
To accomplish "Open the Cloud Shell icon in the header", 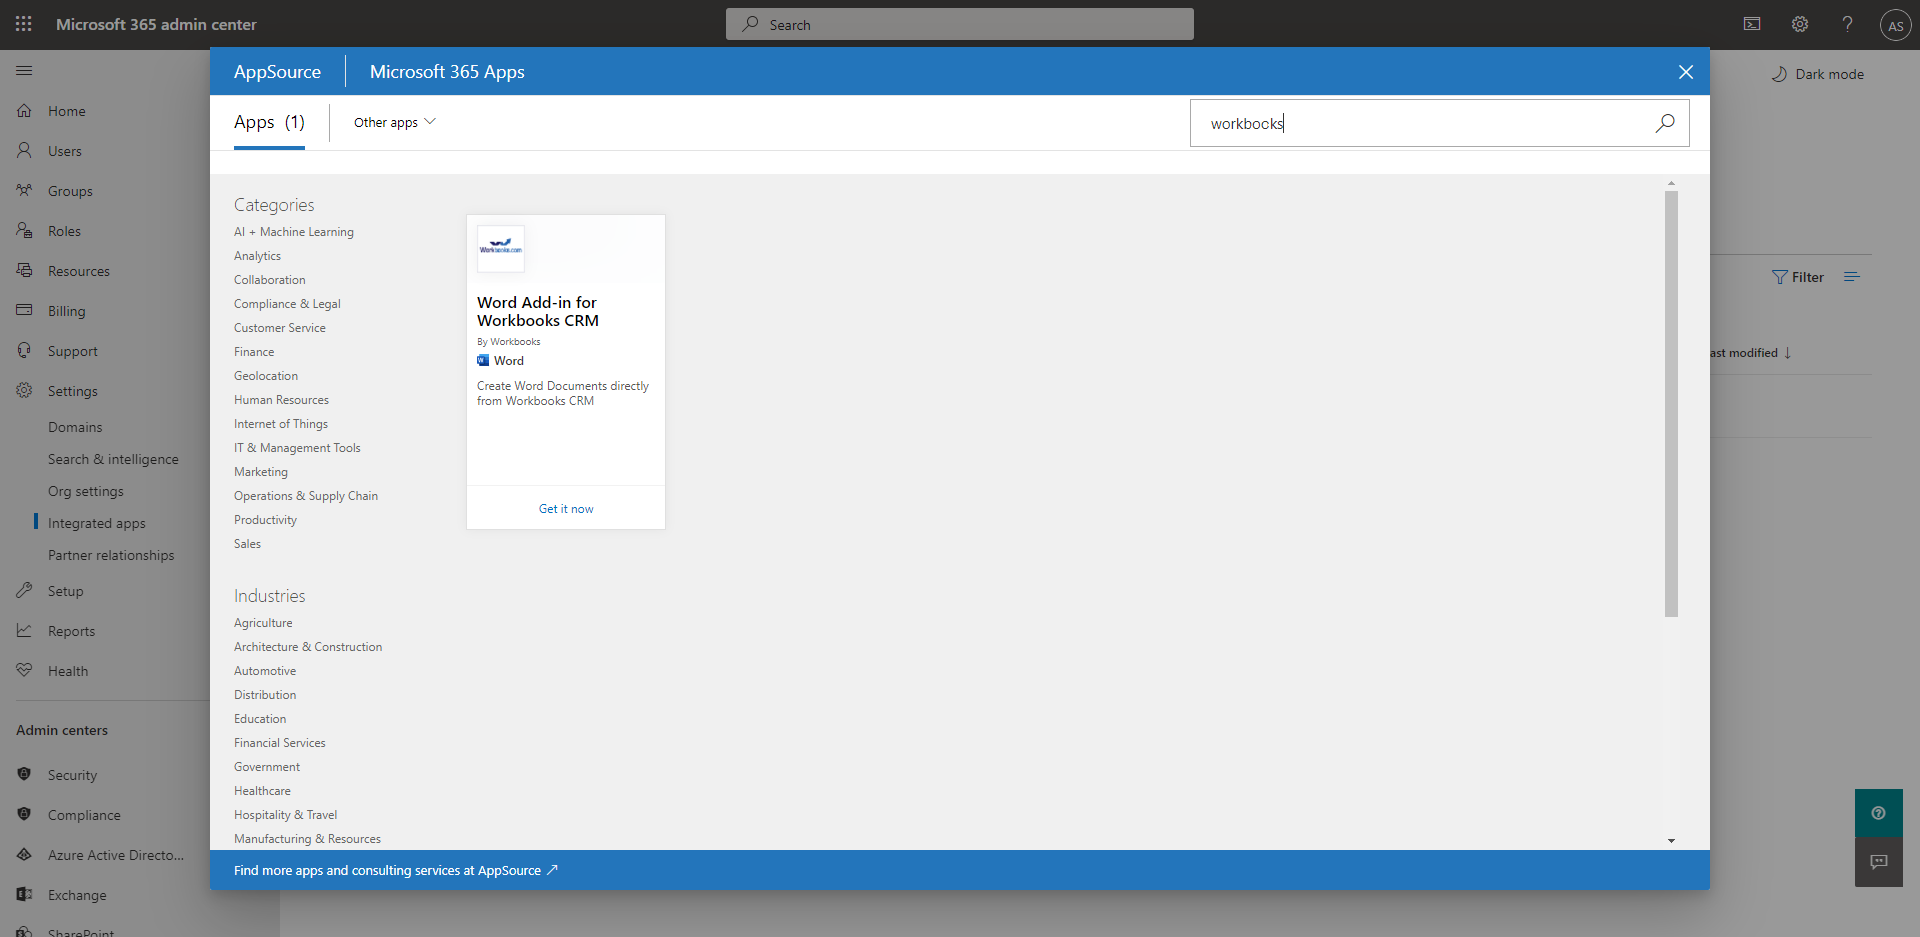I will coord(1752,24).
